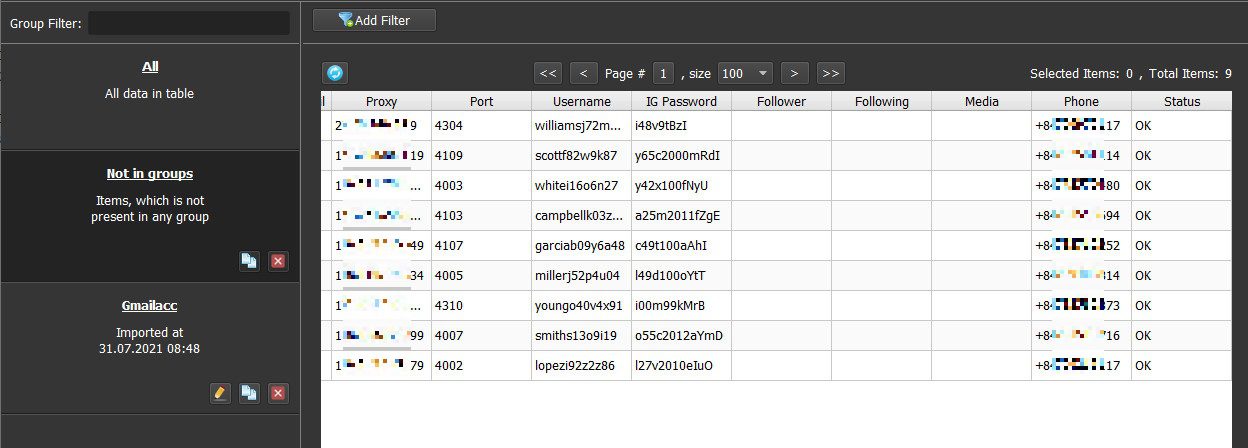1248x448 pixels.
Task: Edit the Gmailacc group pencil icon
Action: [x=220, y=393]
